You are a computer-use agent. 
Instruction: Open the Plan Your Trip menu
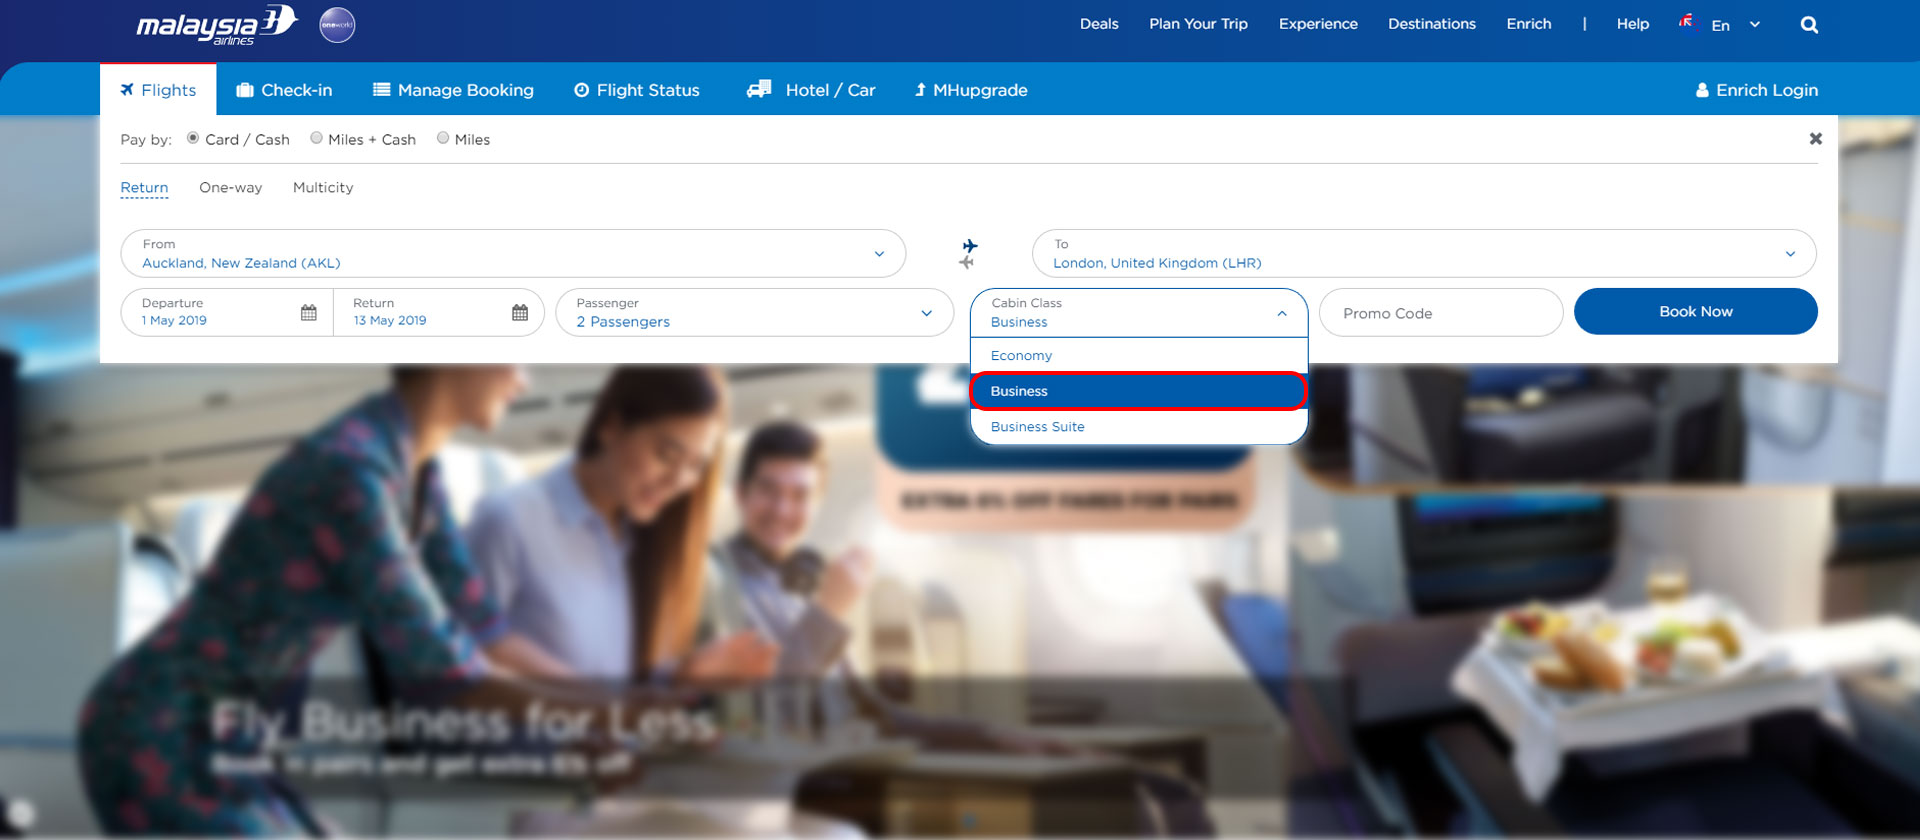point(1198,24)
